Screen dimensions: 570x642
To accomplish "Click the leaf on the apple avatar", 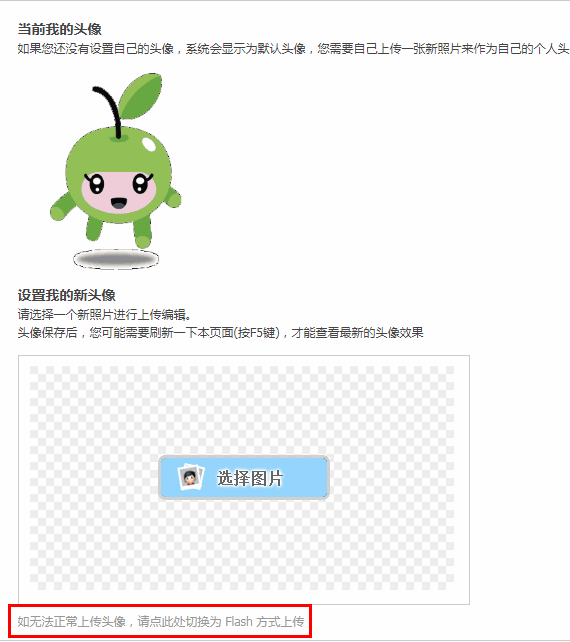I will (140, 97).
